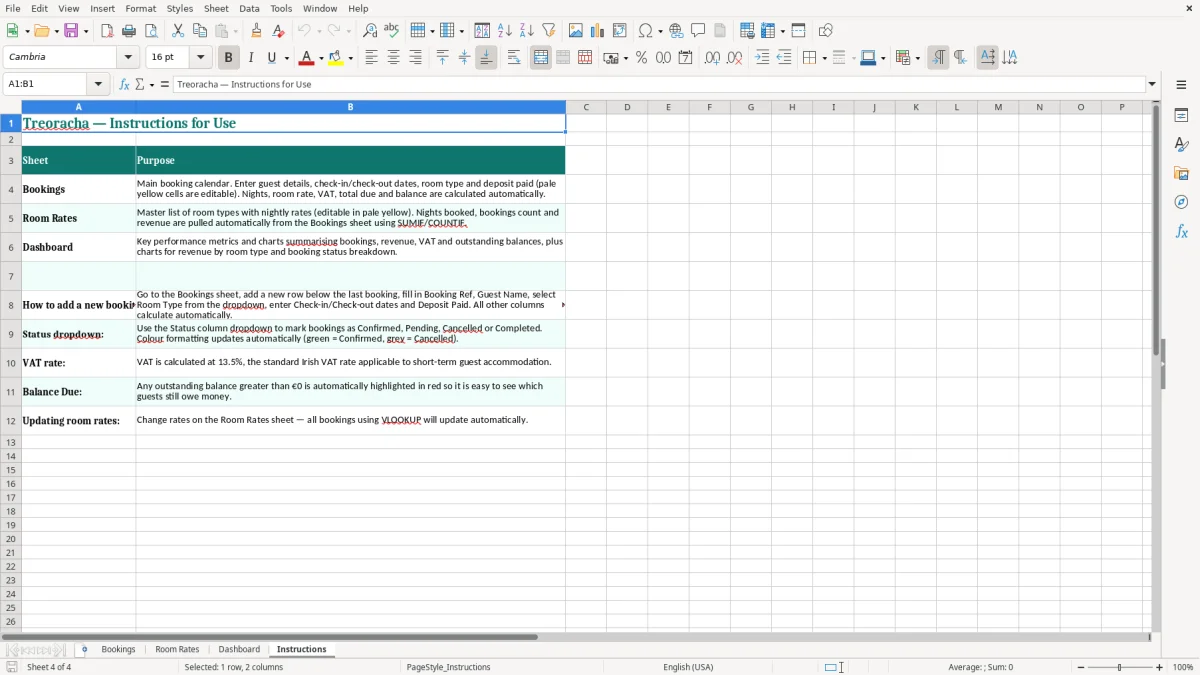Open the Data menu
The height and width of the screenshot is (675, 1200).
pos(249,8)
